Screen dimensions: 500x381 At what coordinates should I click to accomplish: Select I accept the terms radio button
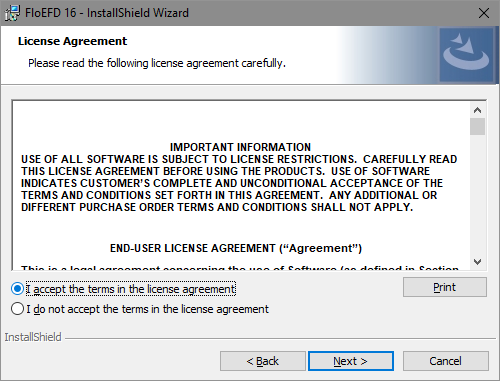[x=17, y=289]
